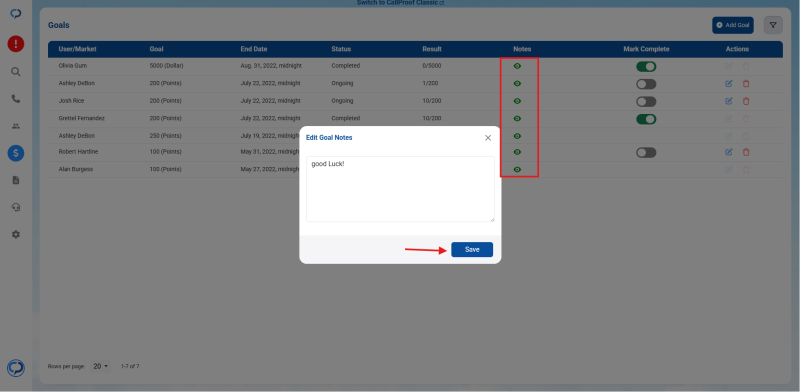Open the contacts people icon in sidebar
This screenshot has width=800, height=392.
(x=16, y=126)
